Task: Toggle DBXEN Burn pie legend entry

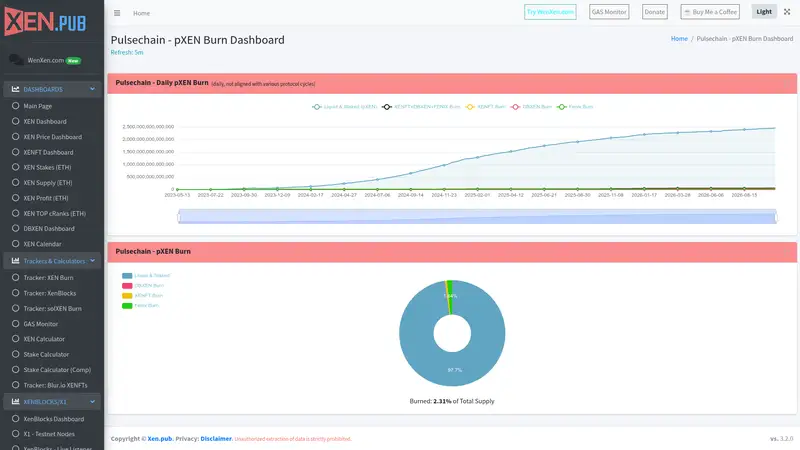Action: (143, 286)
